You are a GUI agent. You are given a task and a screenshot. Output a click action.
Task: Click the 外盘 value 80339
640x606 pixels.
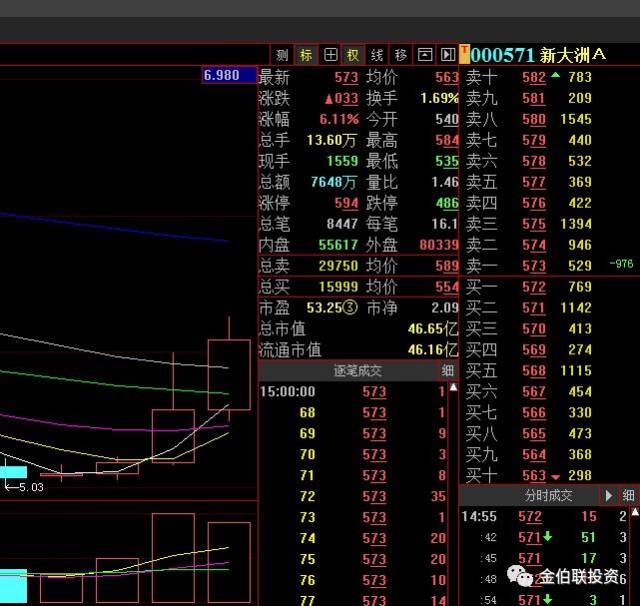tap(439, 245)
